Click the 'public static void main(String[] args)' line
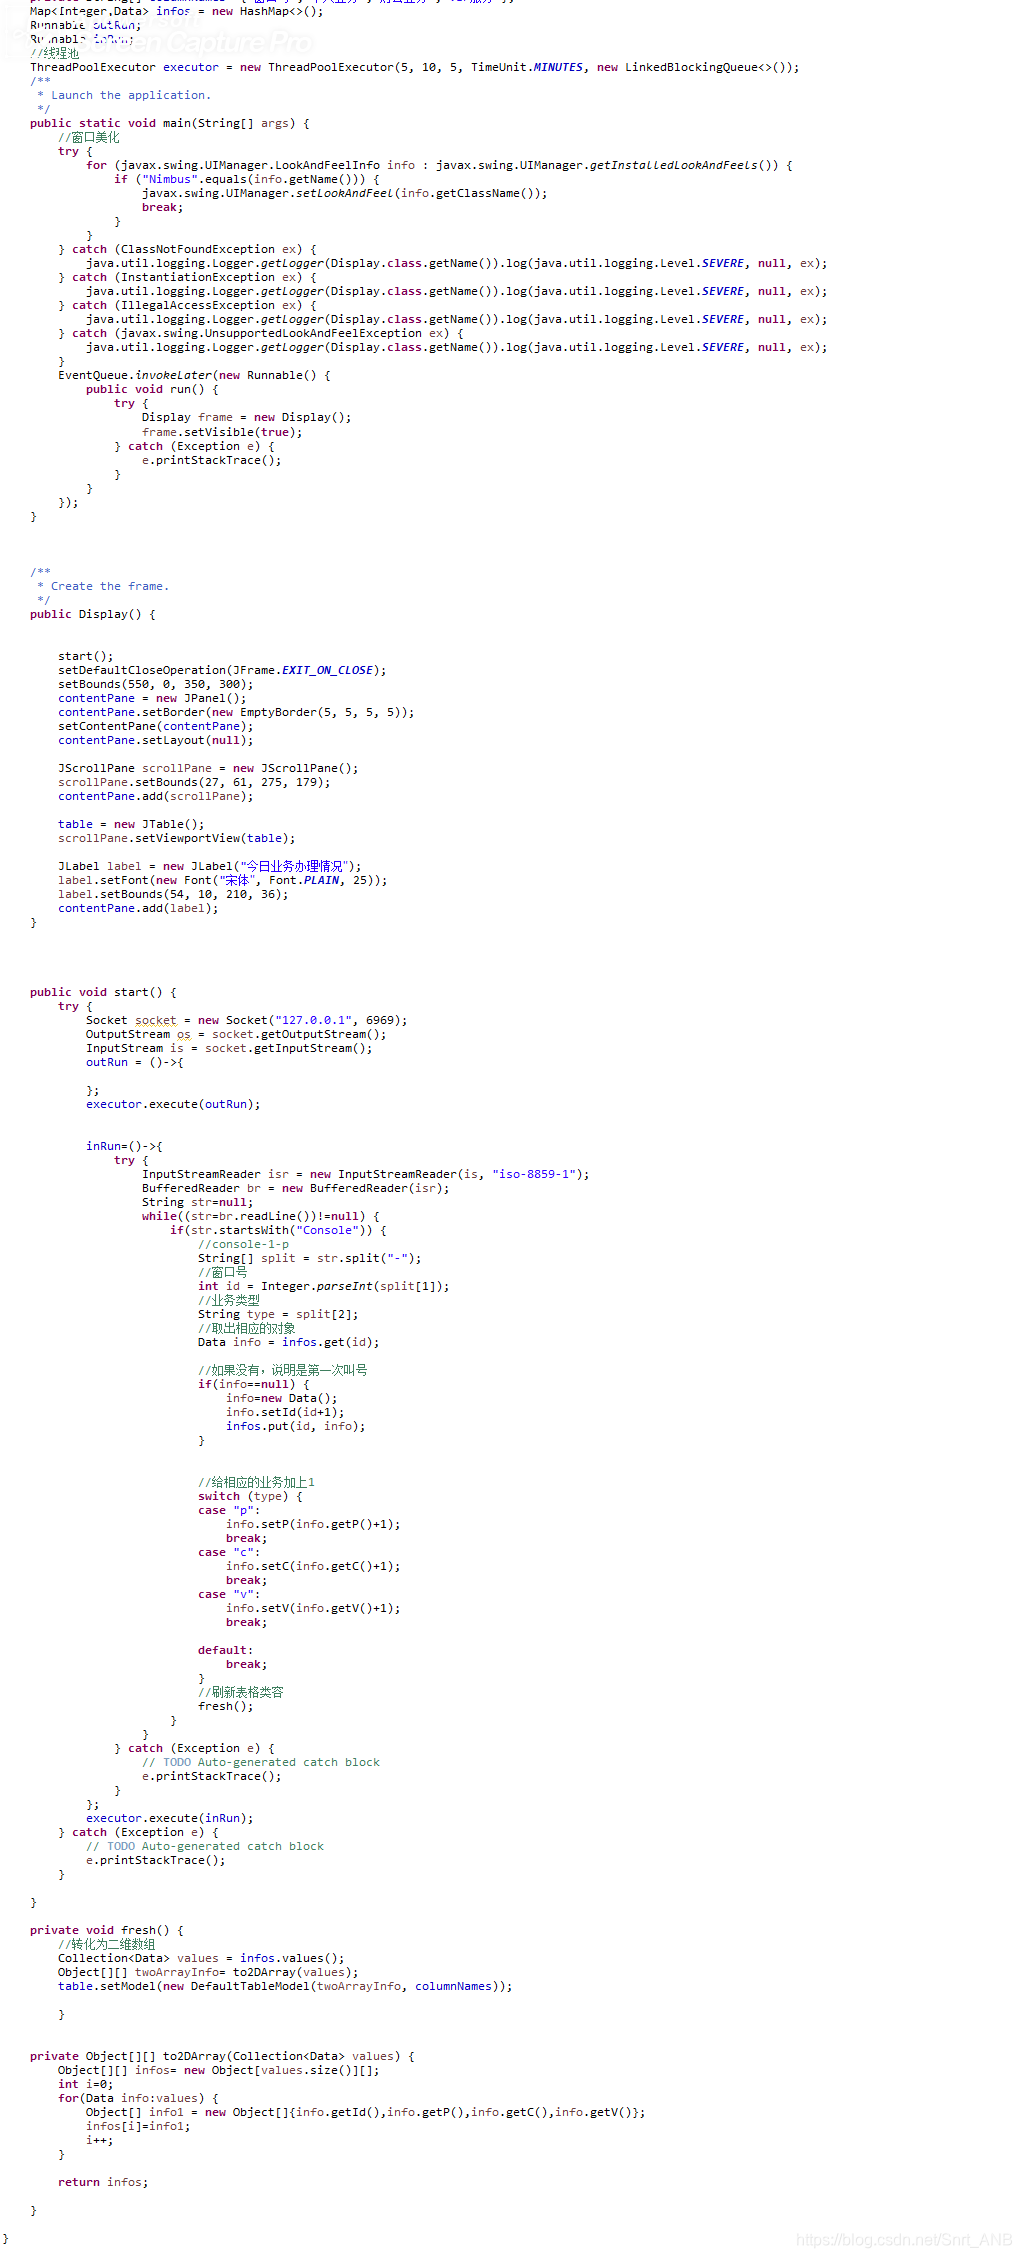The image size is (1022, 2258). point(170,123)
